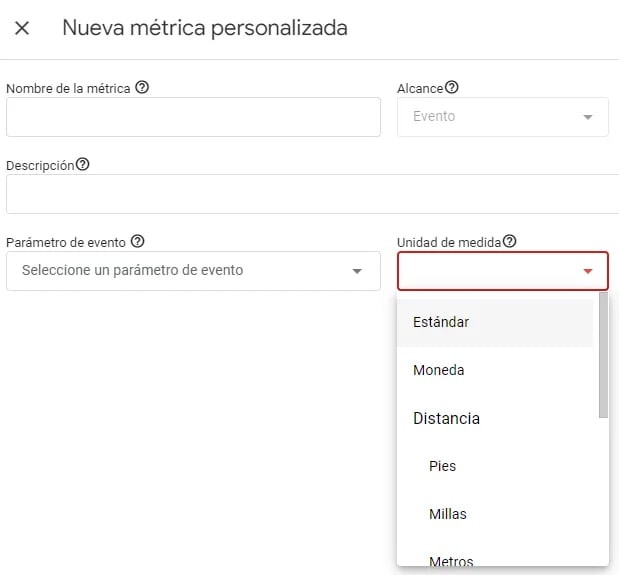Image resolution: width=619 pixels, height=575 pixels.
Task: Click the Descripción text field
Action: [x=313, y=194]
